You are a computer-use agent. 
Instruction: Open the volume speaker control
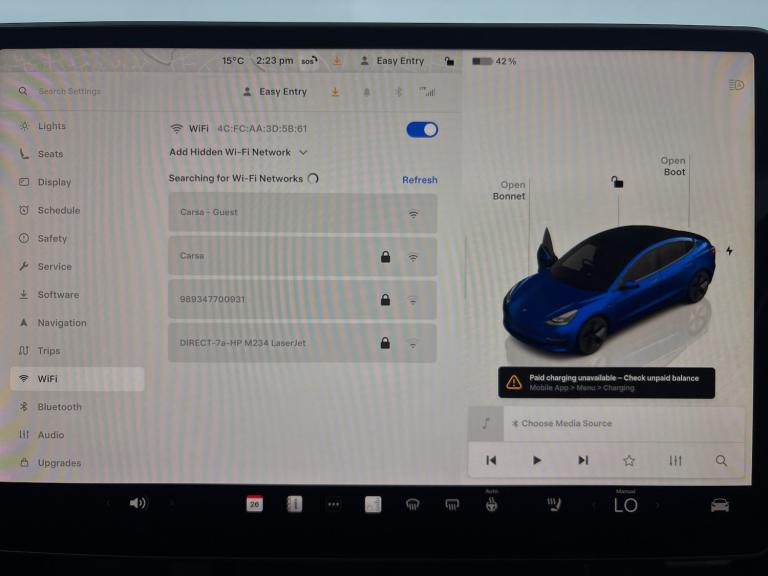pyautogui.click(x=138, y=503)
